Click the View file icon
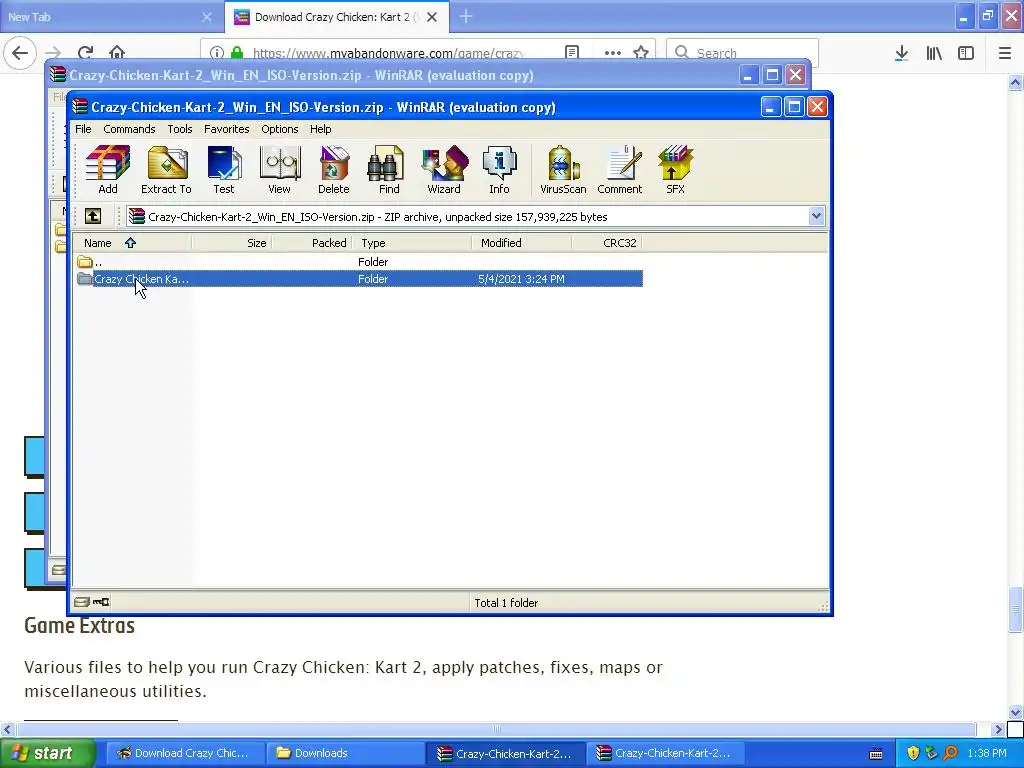Viewport: 1024px width, 768px height. 280,170
